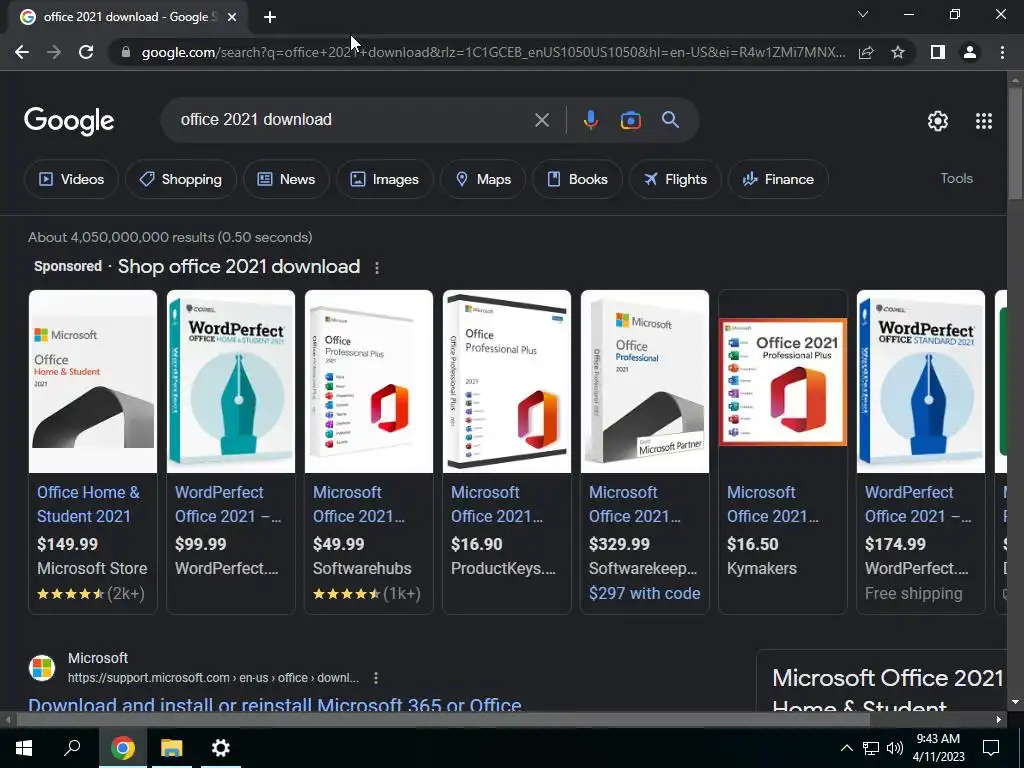
Task: Select WordPerfect Office Standard 2021 image
Action: tap(921, 381)
